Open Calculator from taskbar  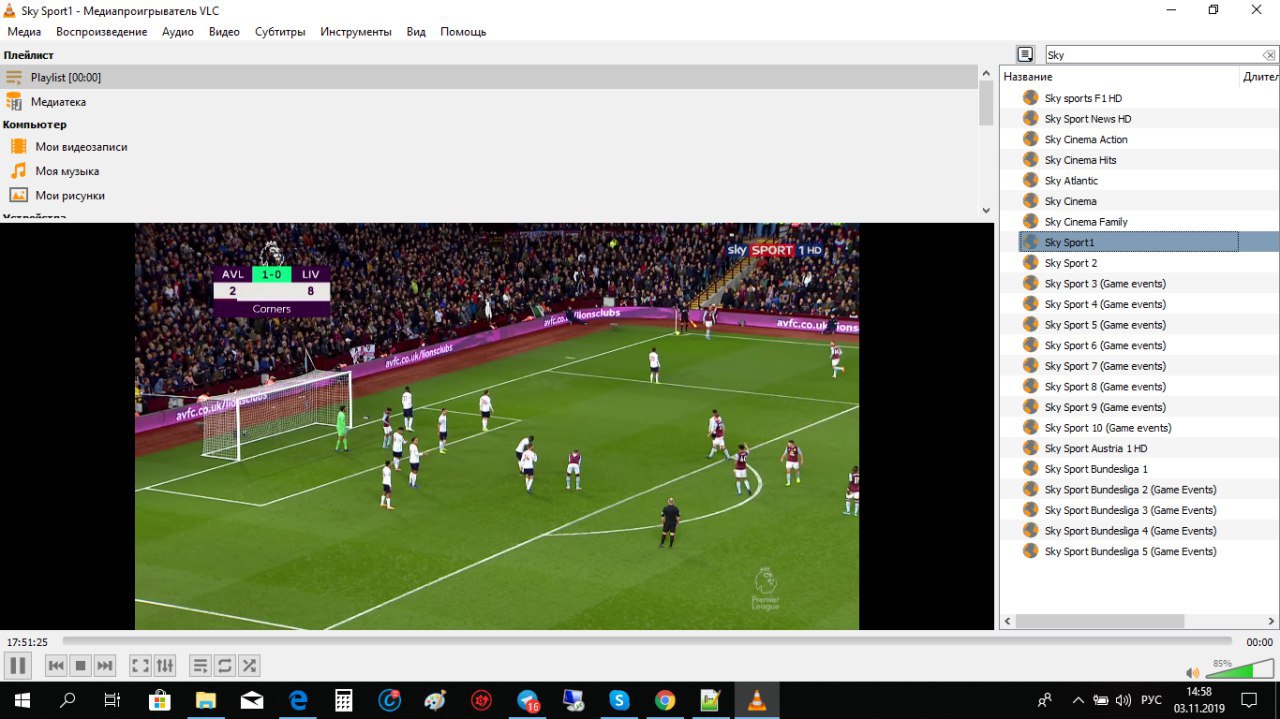tap(344, 700)
